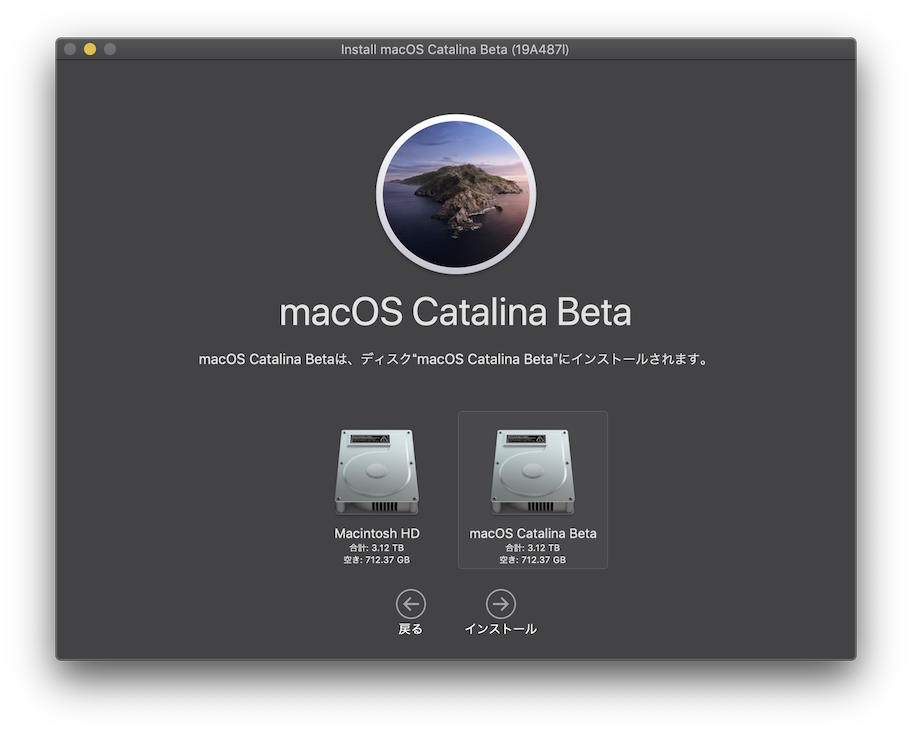Click Macintosh HD free 712.37 GB text

tap(377, 560)
